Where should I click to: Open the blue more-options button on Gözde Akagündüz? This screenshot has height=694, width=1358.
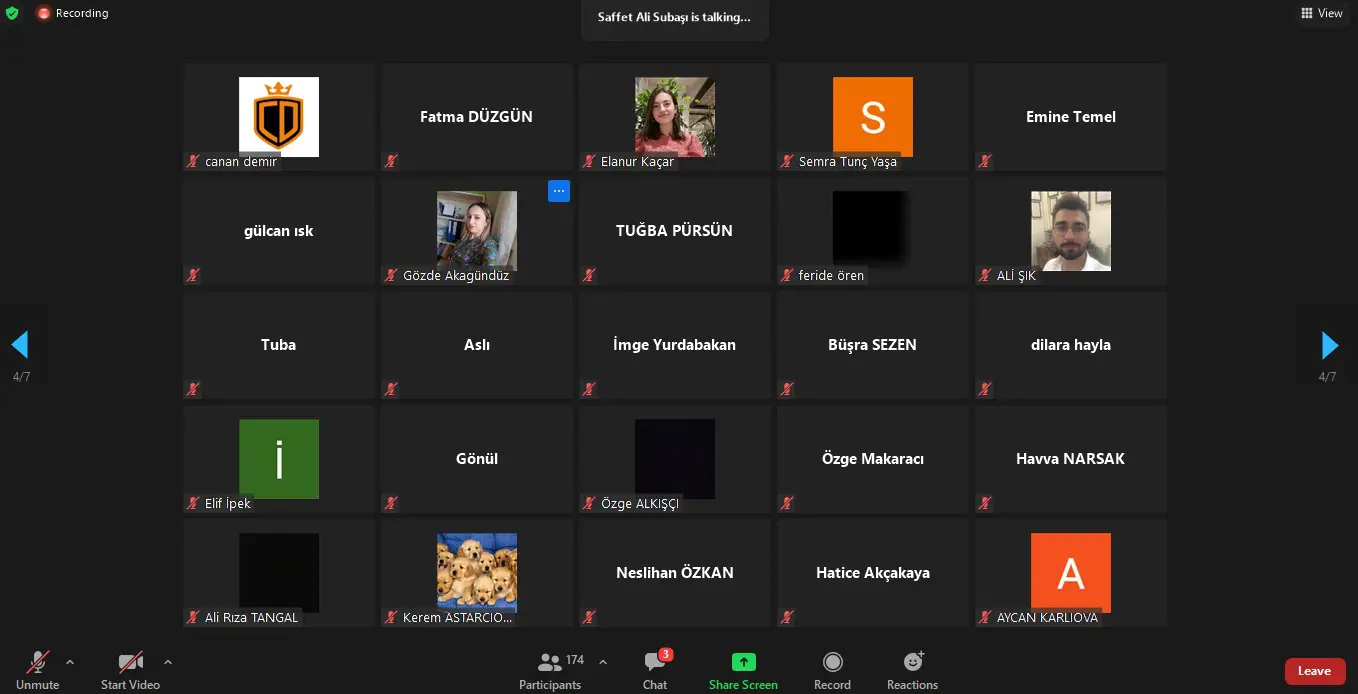559,191
